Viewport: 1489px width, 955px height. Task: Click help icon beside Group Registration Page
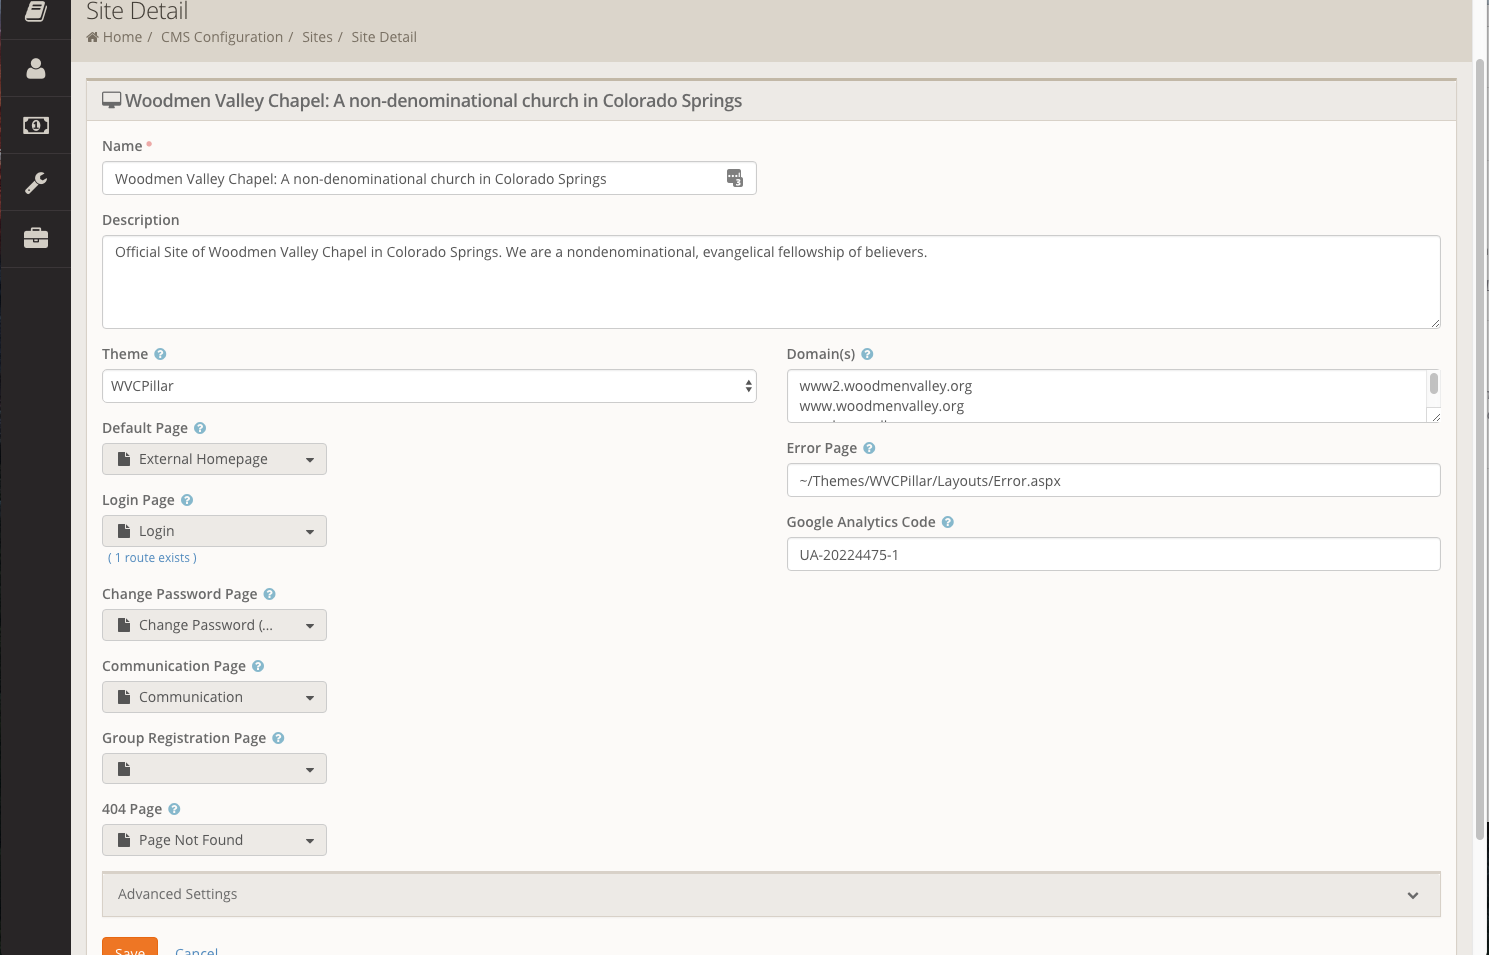[278, 738]
